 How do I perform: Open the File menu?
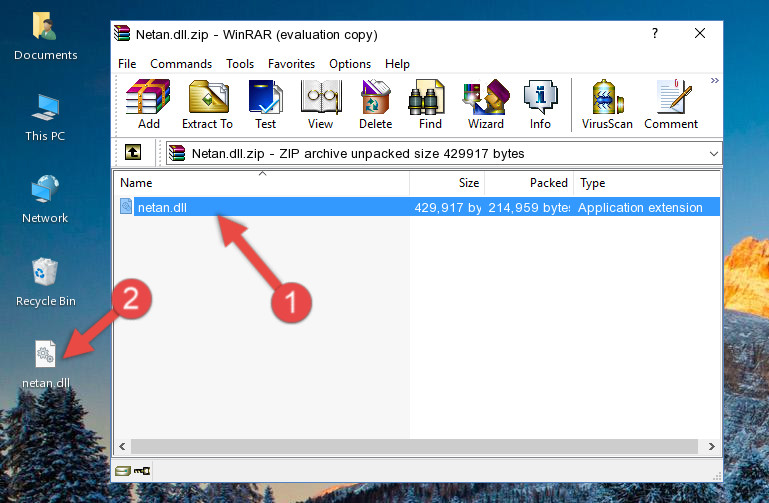click(127, 64)
